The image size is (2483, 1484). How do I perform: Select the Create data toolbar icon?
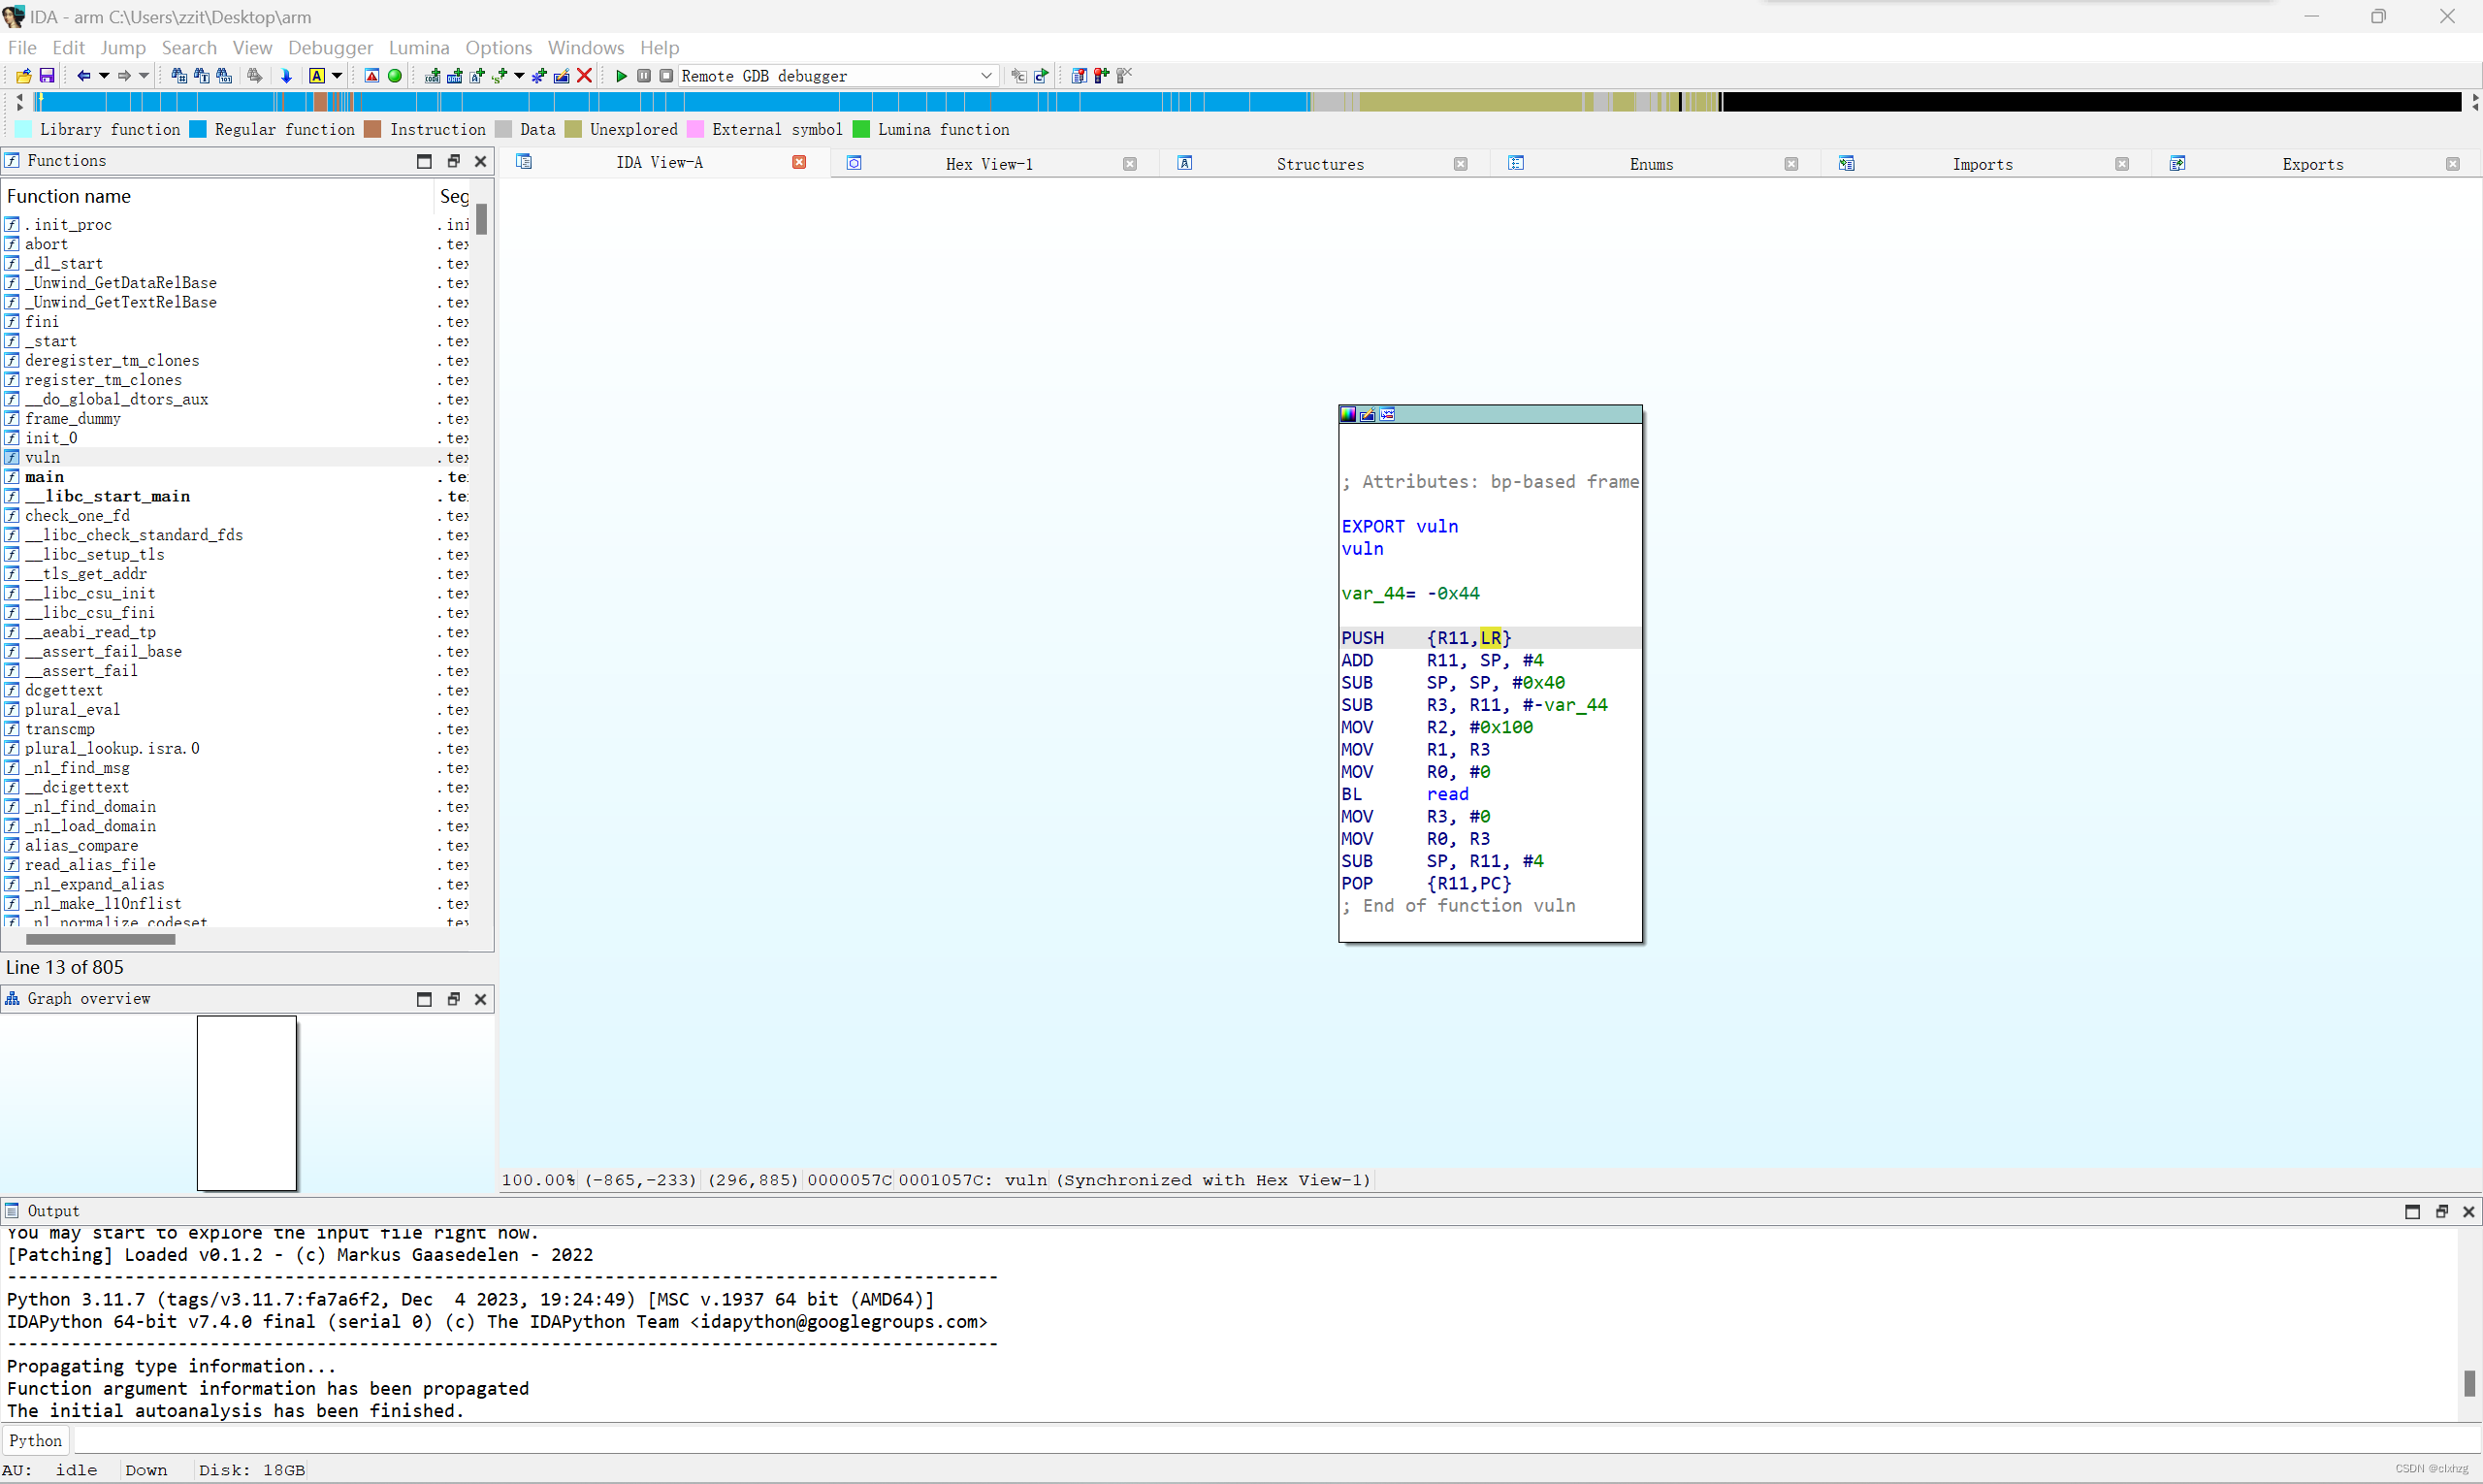point(456,76)
